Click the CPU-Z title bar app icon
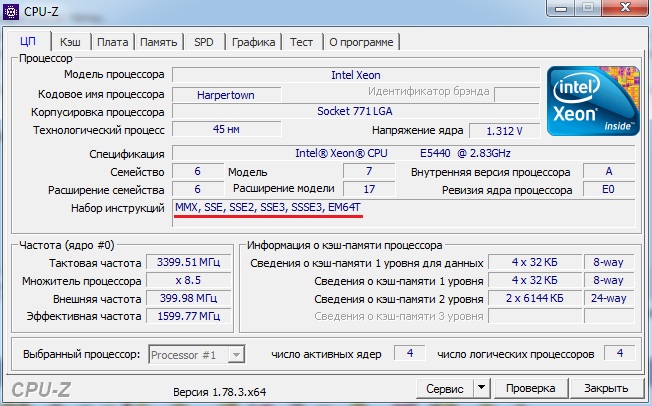652x406 pixels. [x=10, y=12]
